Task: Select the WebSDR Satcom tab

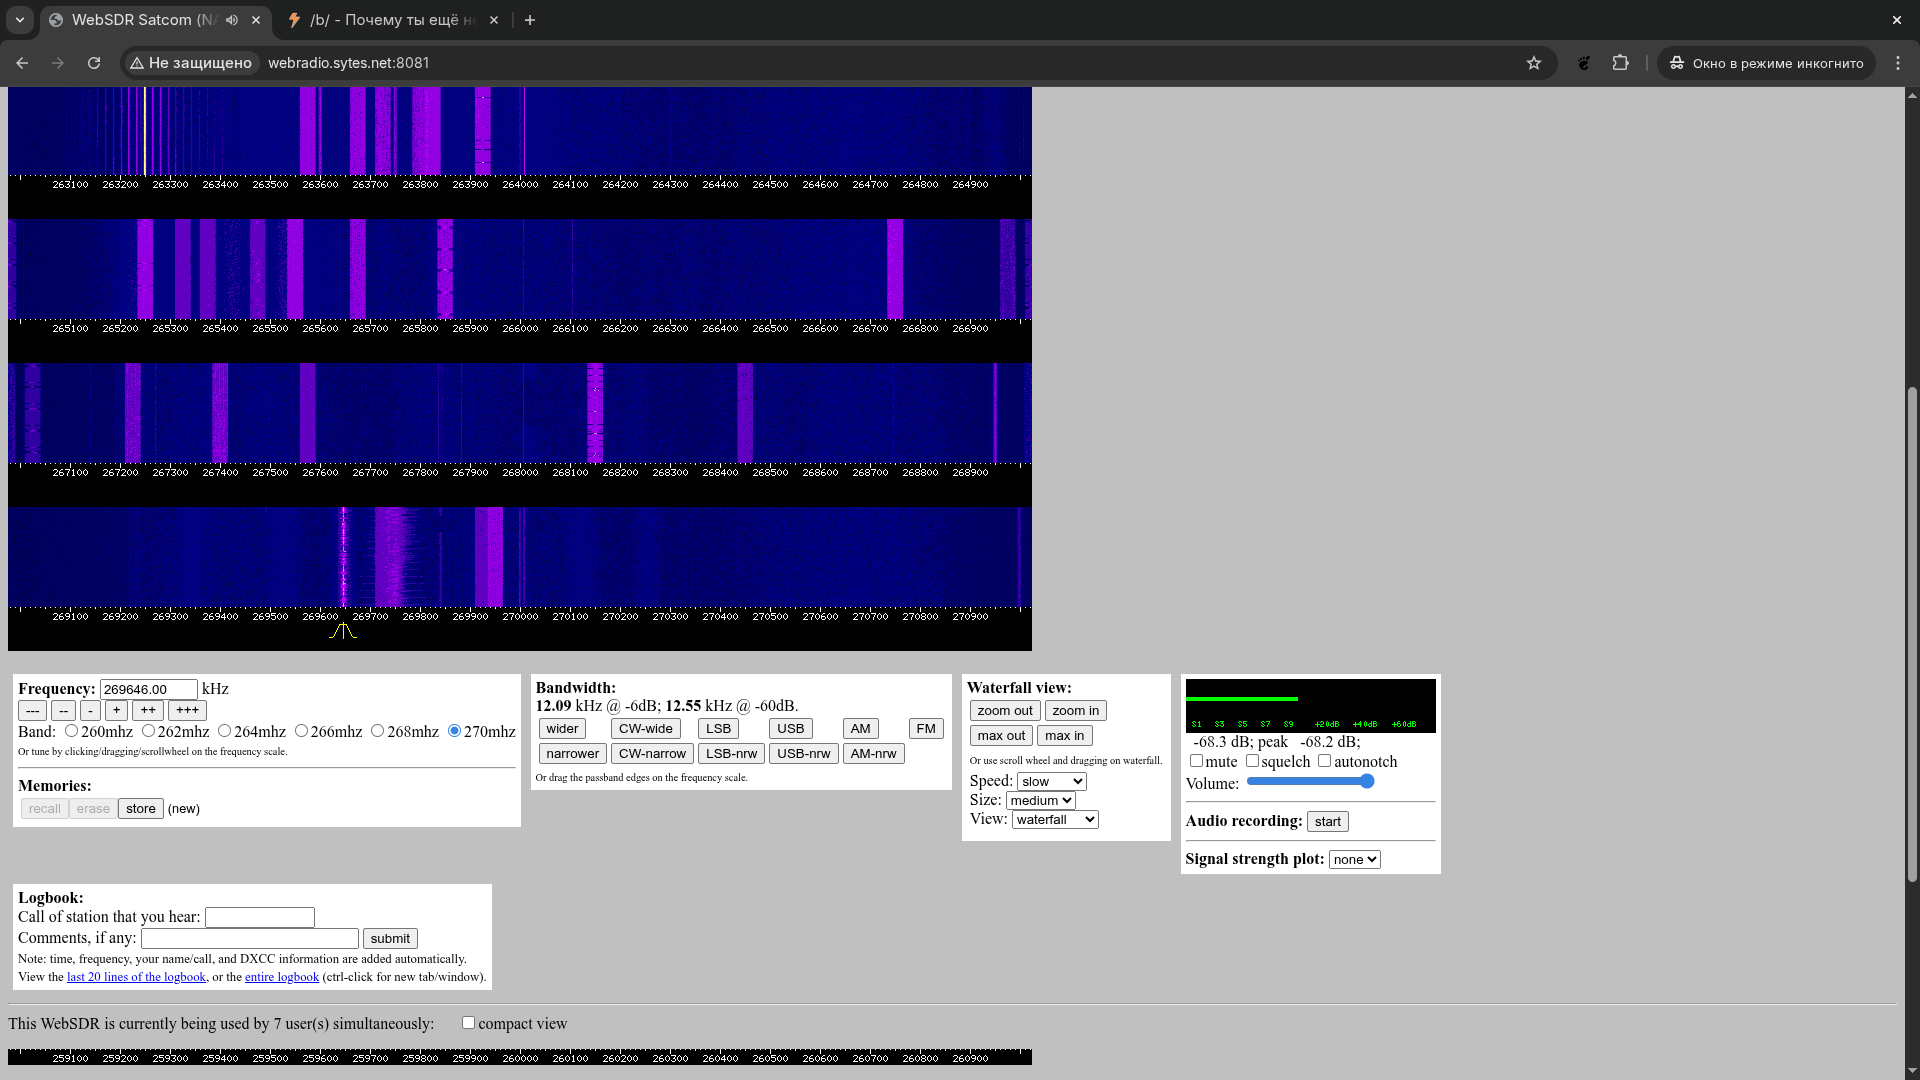Action: click(140, 20)
